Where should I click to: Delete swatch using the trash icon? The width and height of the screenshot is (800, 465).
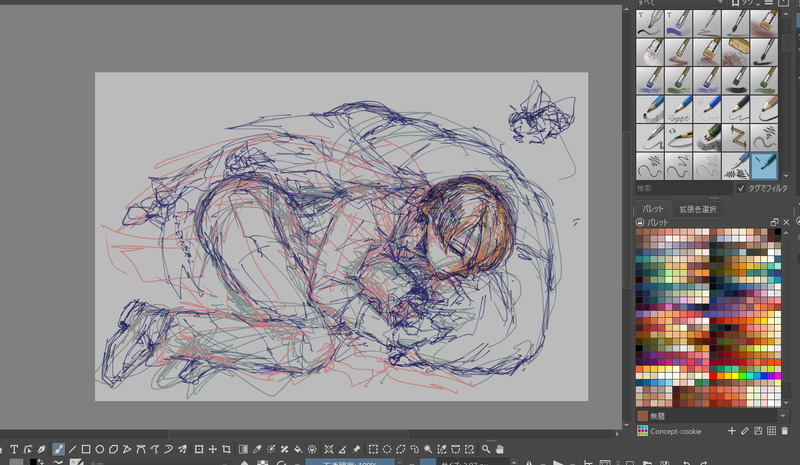[785, 431]
